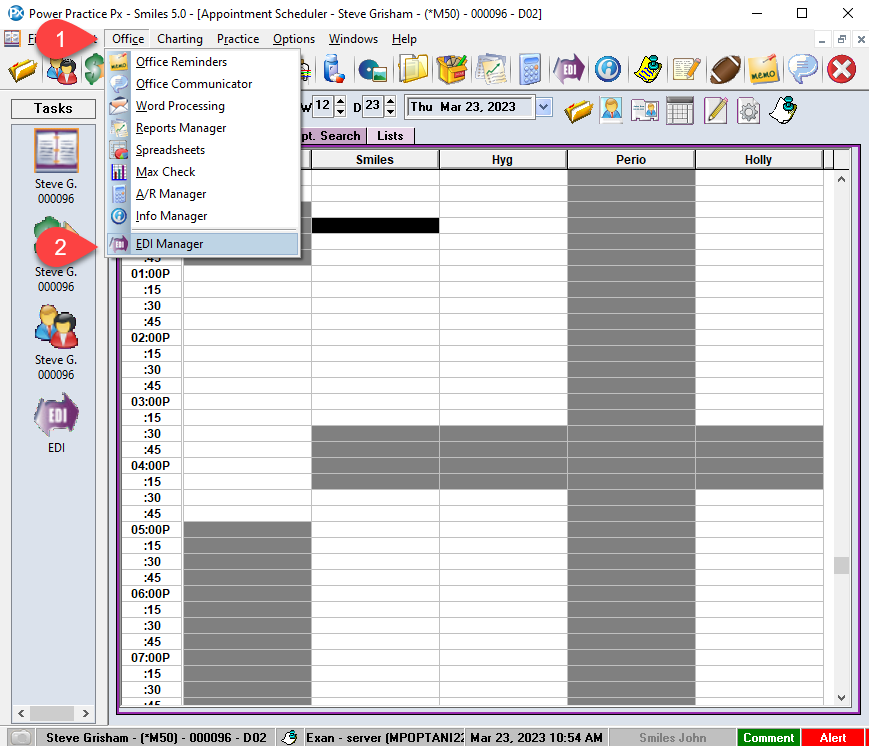This screenshot has width=869, height=746.
Task: Select Max Check from the Office menu
Action: [x=203, y=172]
